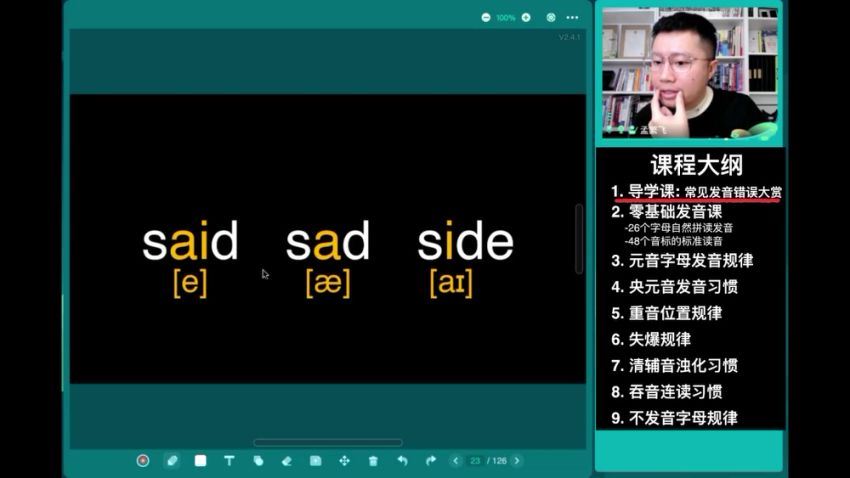850x478 pixels.
Task: Click the current page number field
Action: pos(475,461)
